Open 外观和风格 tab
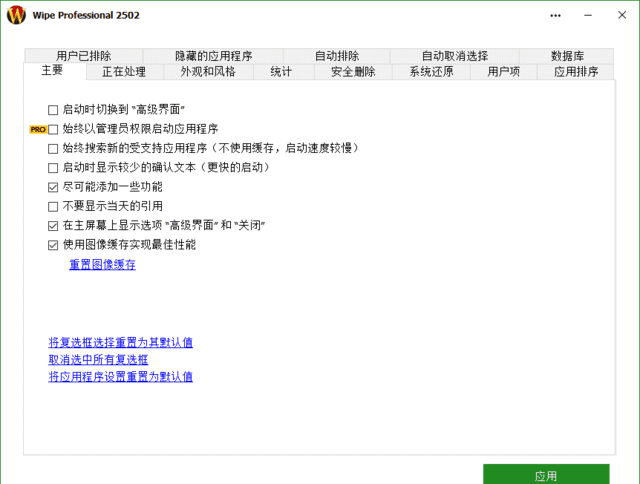640x484 pixels. pos(208,72)
